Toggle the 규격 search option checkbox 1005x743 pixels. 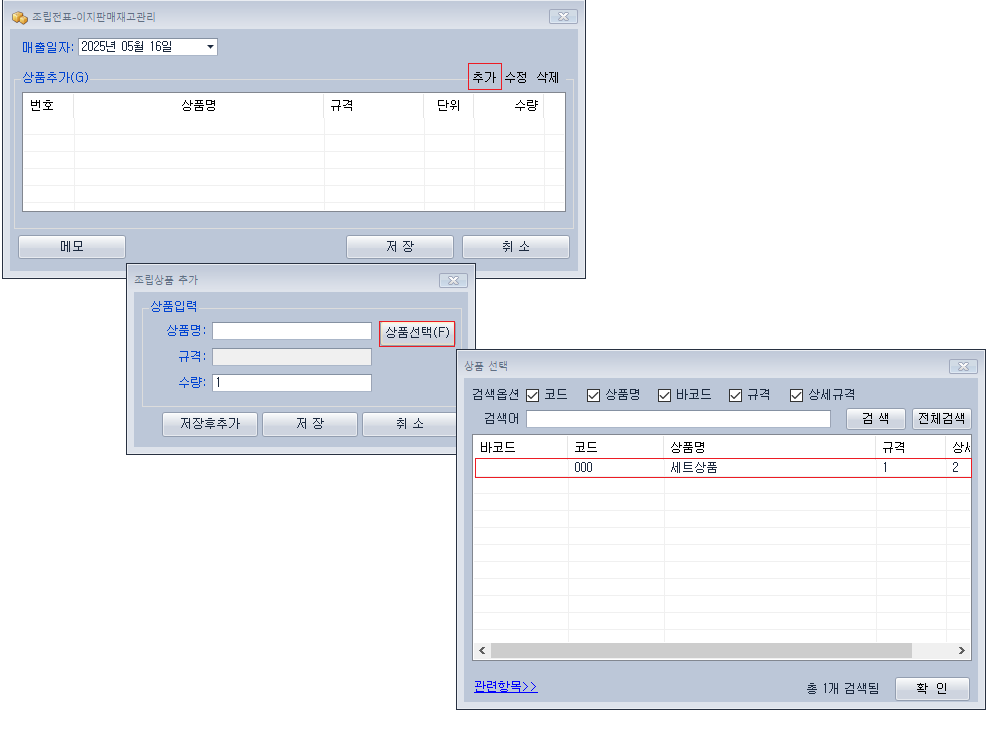736,396
